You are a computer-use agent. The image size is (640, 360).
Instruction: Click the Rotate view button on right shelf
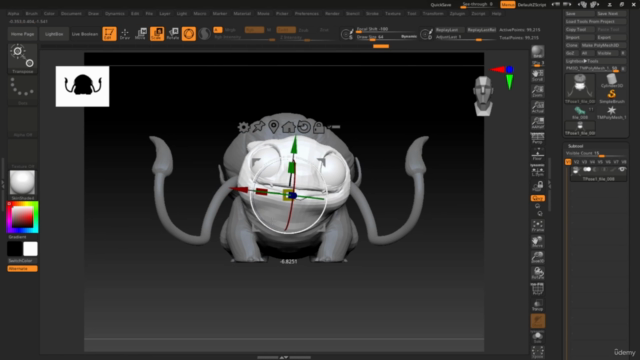click(x=538, y=273)
